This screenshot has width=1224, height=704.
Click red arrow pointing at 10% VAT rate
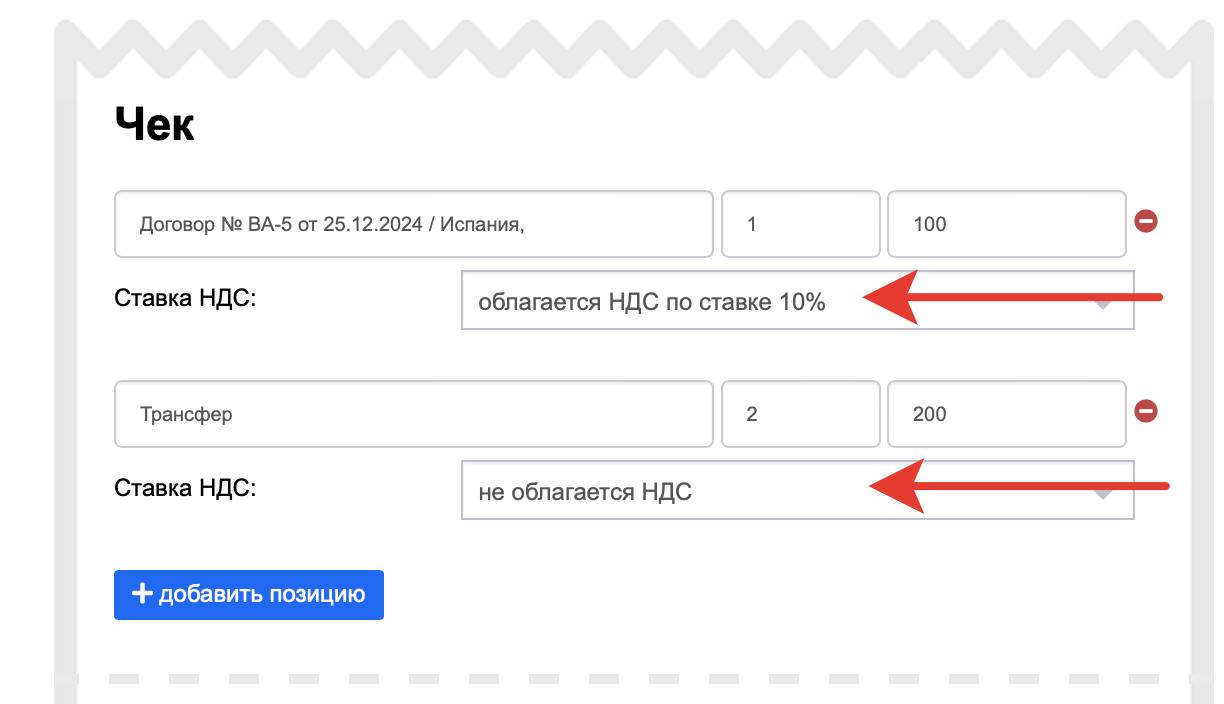coord(1010,296)
